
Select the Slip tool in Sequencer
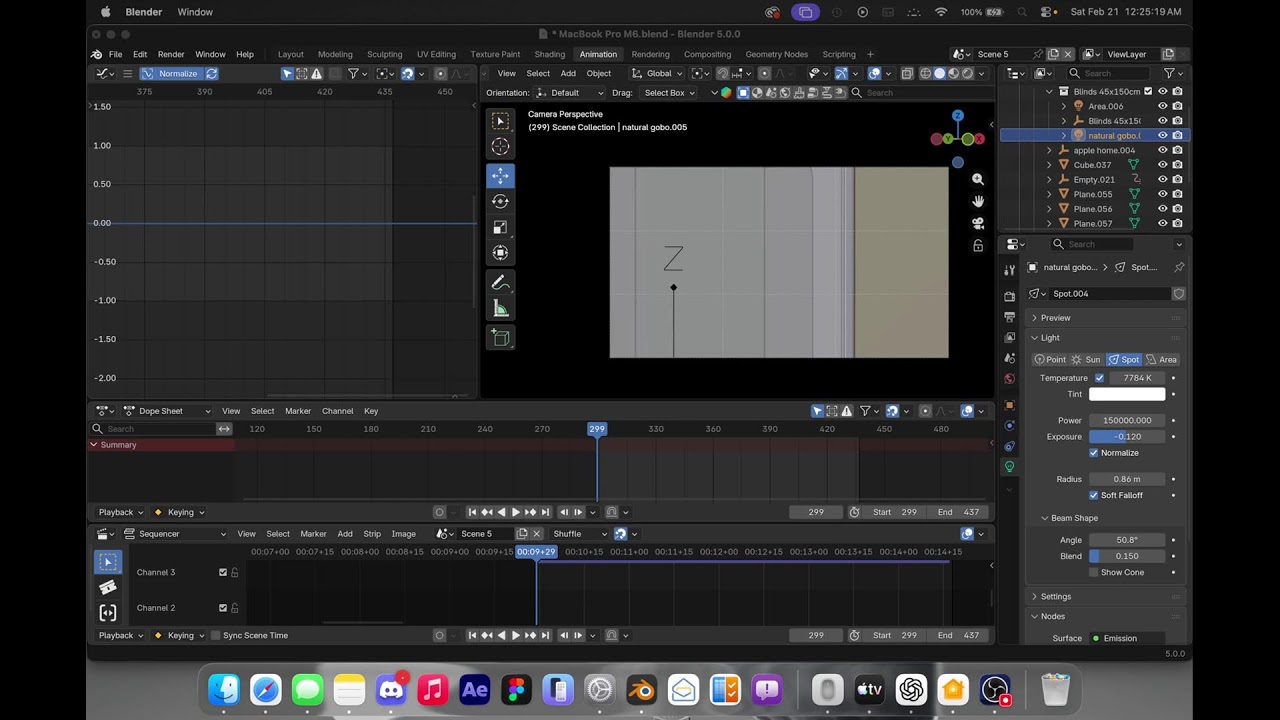pos(108,612)
